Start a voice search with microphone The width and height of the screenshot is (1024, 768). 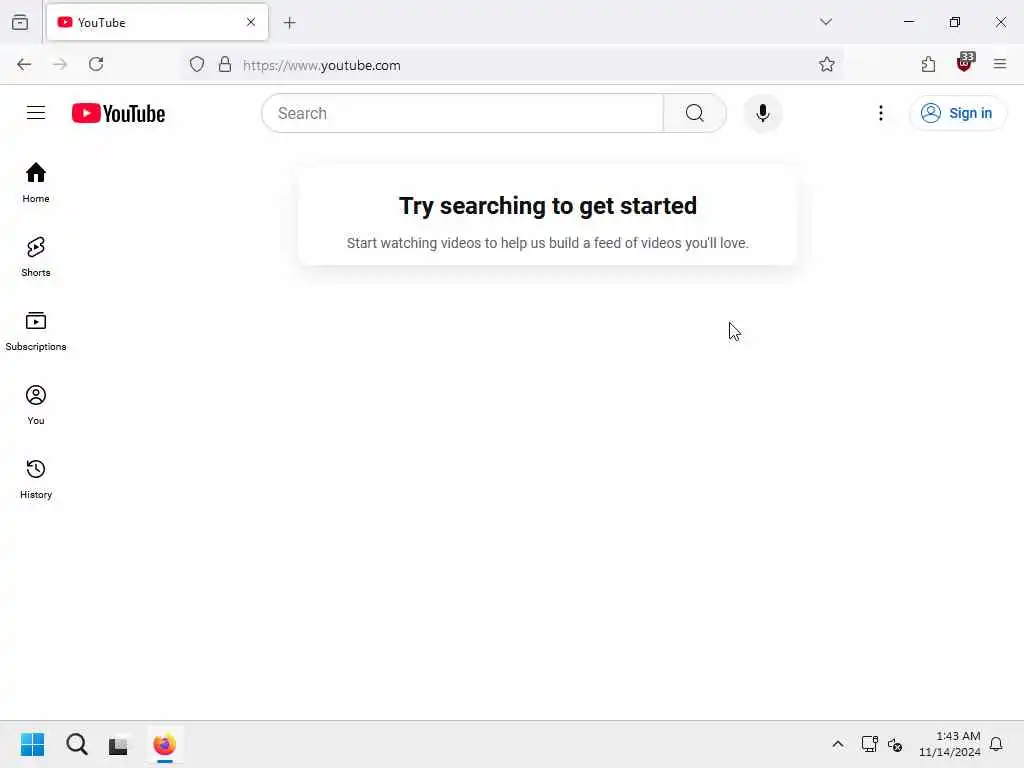coord(762,113)
